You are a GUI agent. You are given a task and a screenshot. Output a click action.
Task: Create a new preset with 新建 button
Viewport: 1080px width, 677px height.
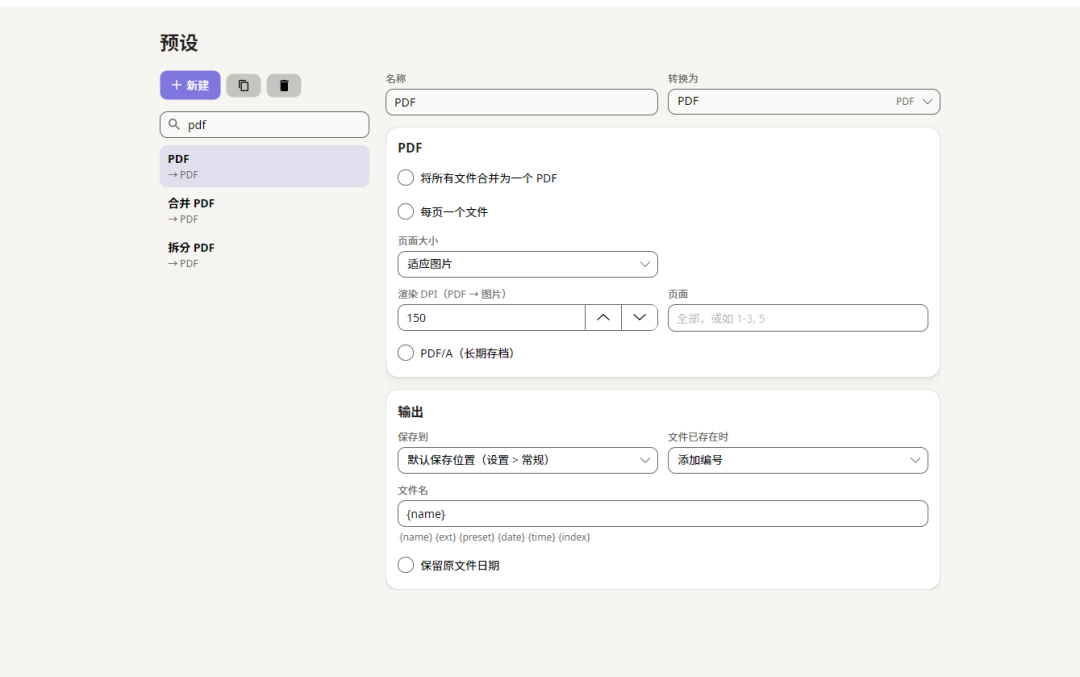[x=190, y=85]
